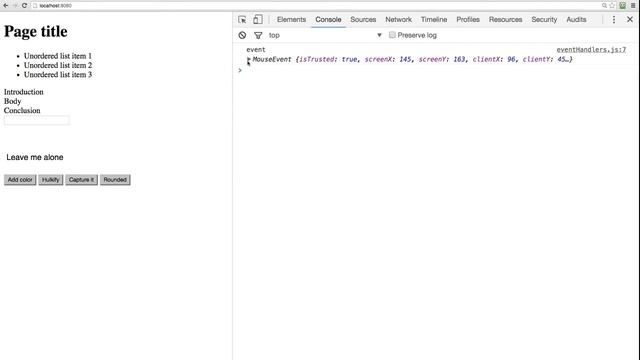The height and width of the screenshot is (360, 640).
Task: Open the DevTools three-dot menu
Action: (x=613, y=20)
